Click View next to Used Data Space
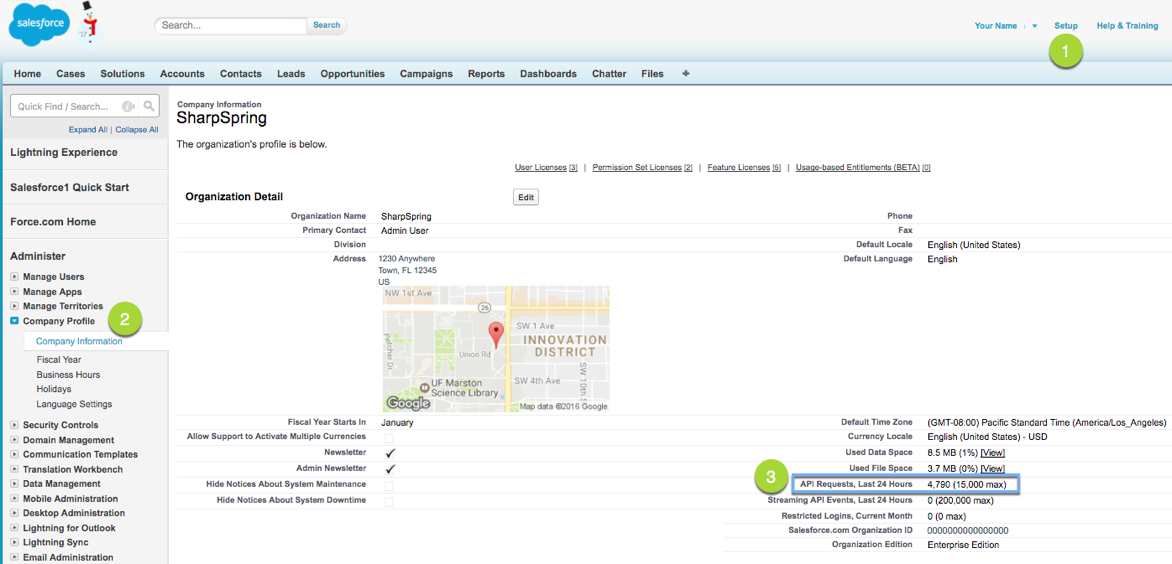 993,453
